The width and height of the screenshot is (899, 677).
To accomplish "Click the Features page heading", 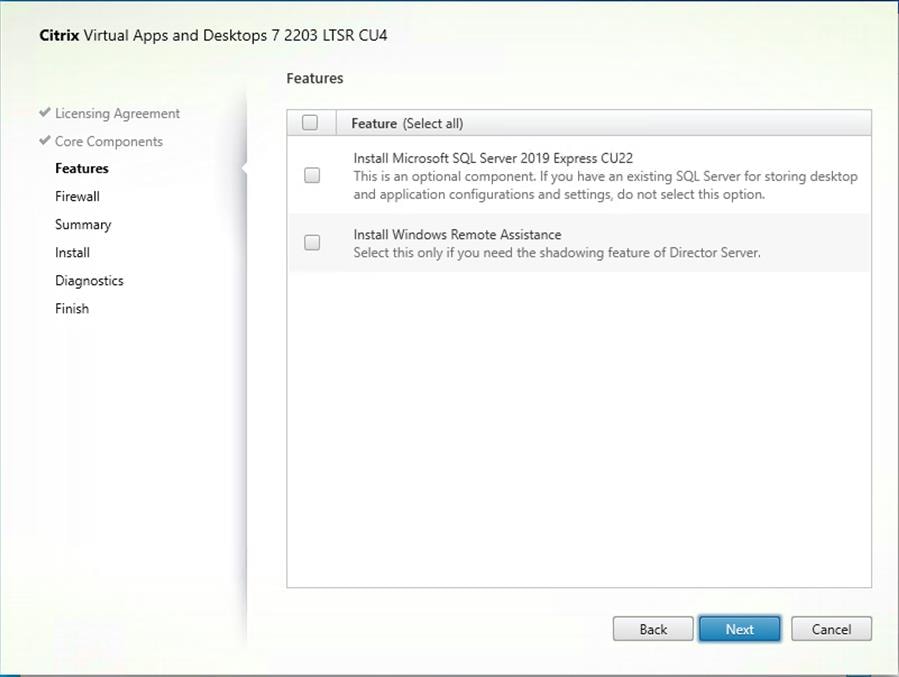I will [314, 78].
